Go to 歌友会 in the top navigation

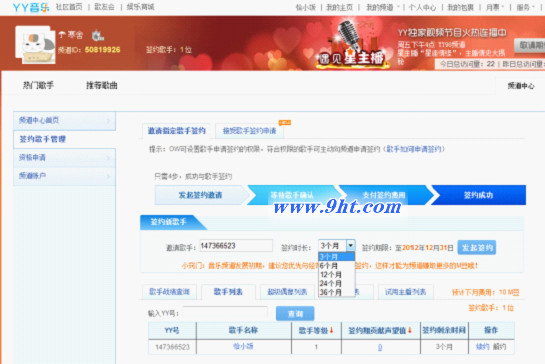pos(104,7)
